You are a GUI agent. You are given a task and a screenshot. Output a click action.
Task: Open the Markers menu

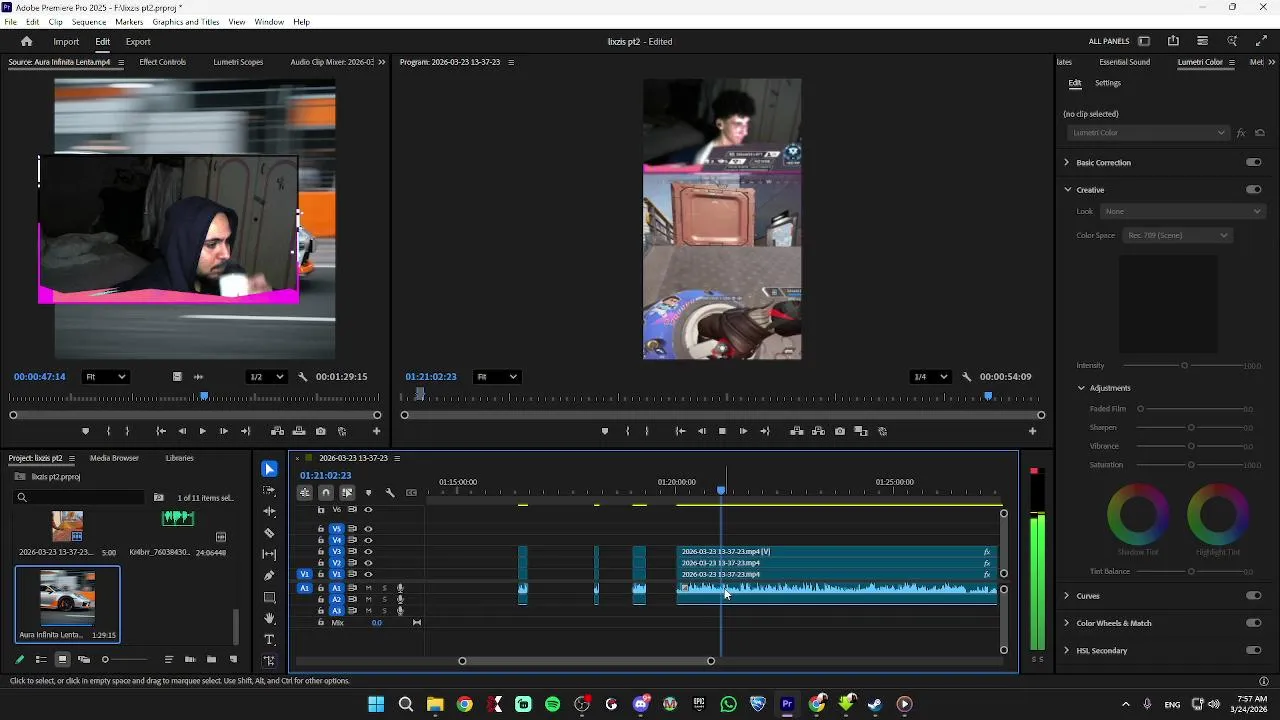coord(129,22)
